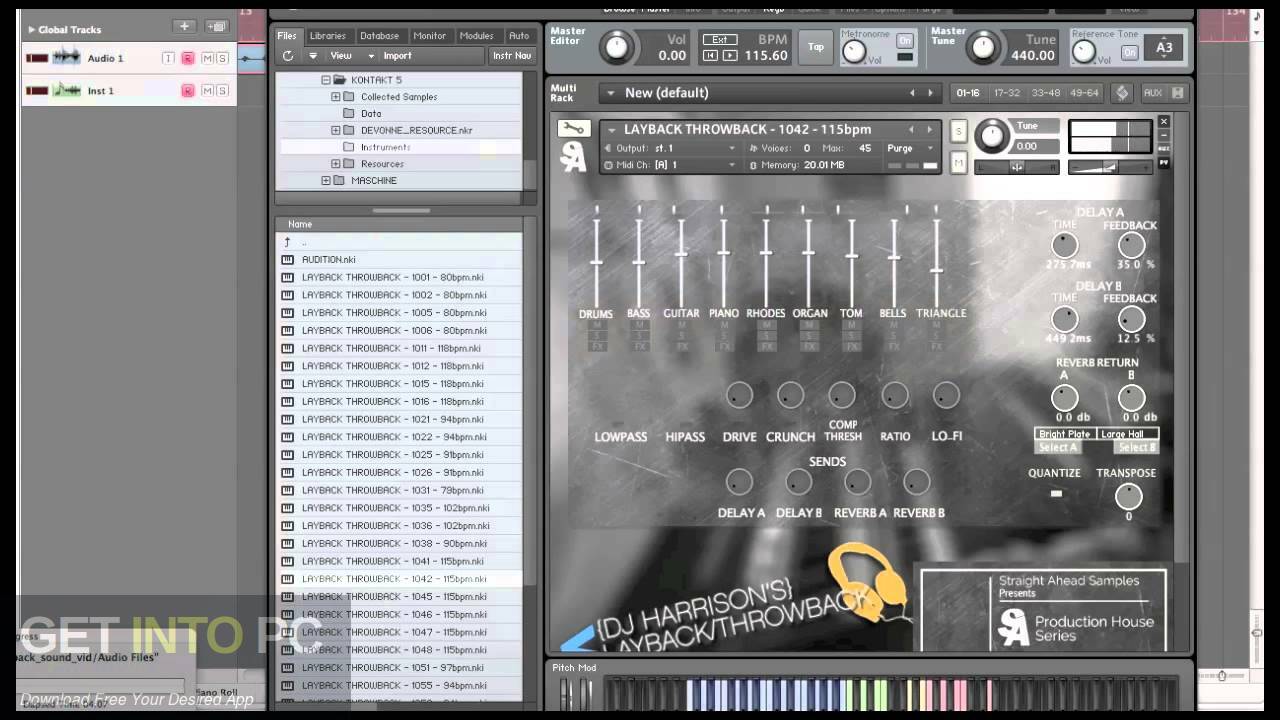Click the AUX button

(x=1153, y=93)
